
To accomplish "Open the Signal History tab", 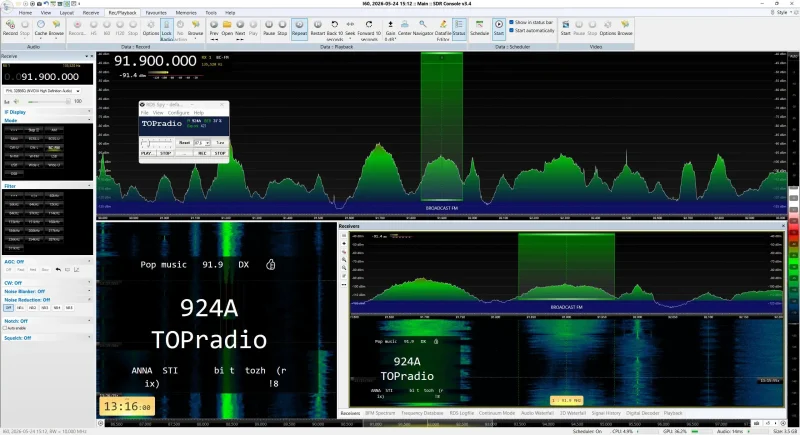I will tap(606, 413).
